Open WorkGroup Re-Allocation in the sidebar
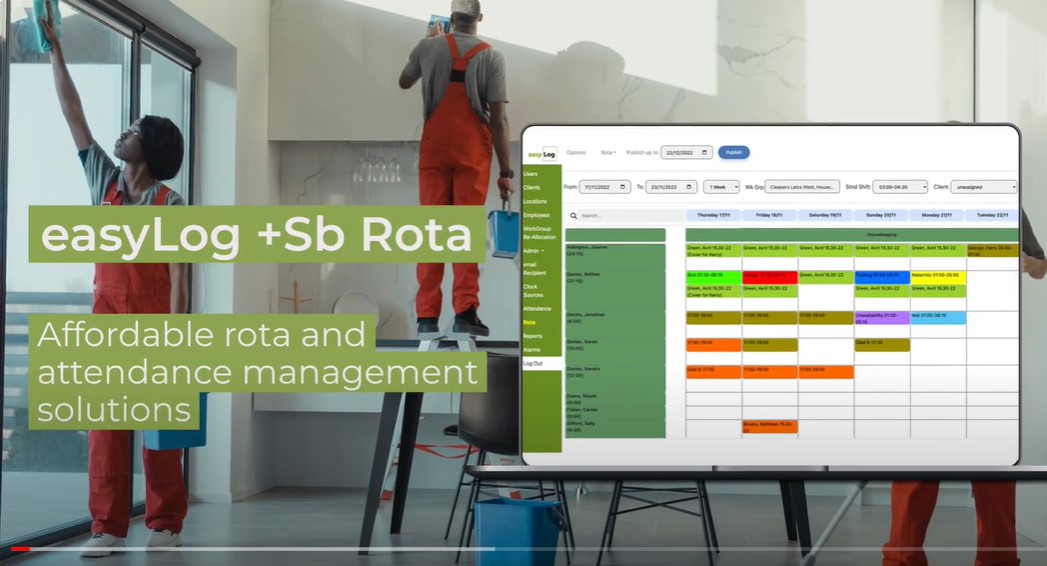 coord(540,232)
